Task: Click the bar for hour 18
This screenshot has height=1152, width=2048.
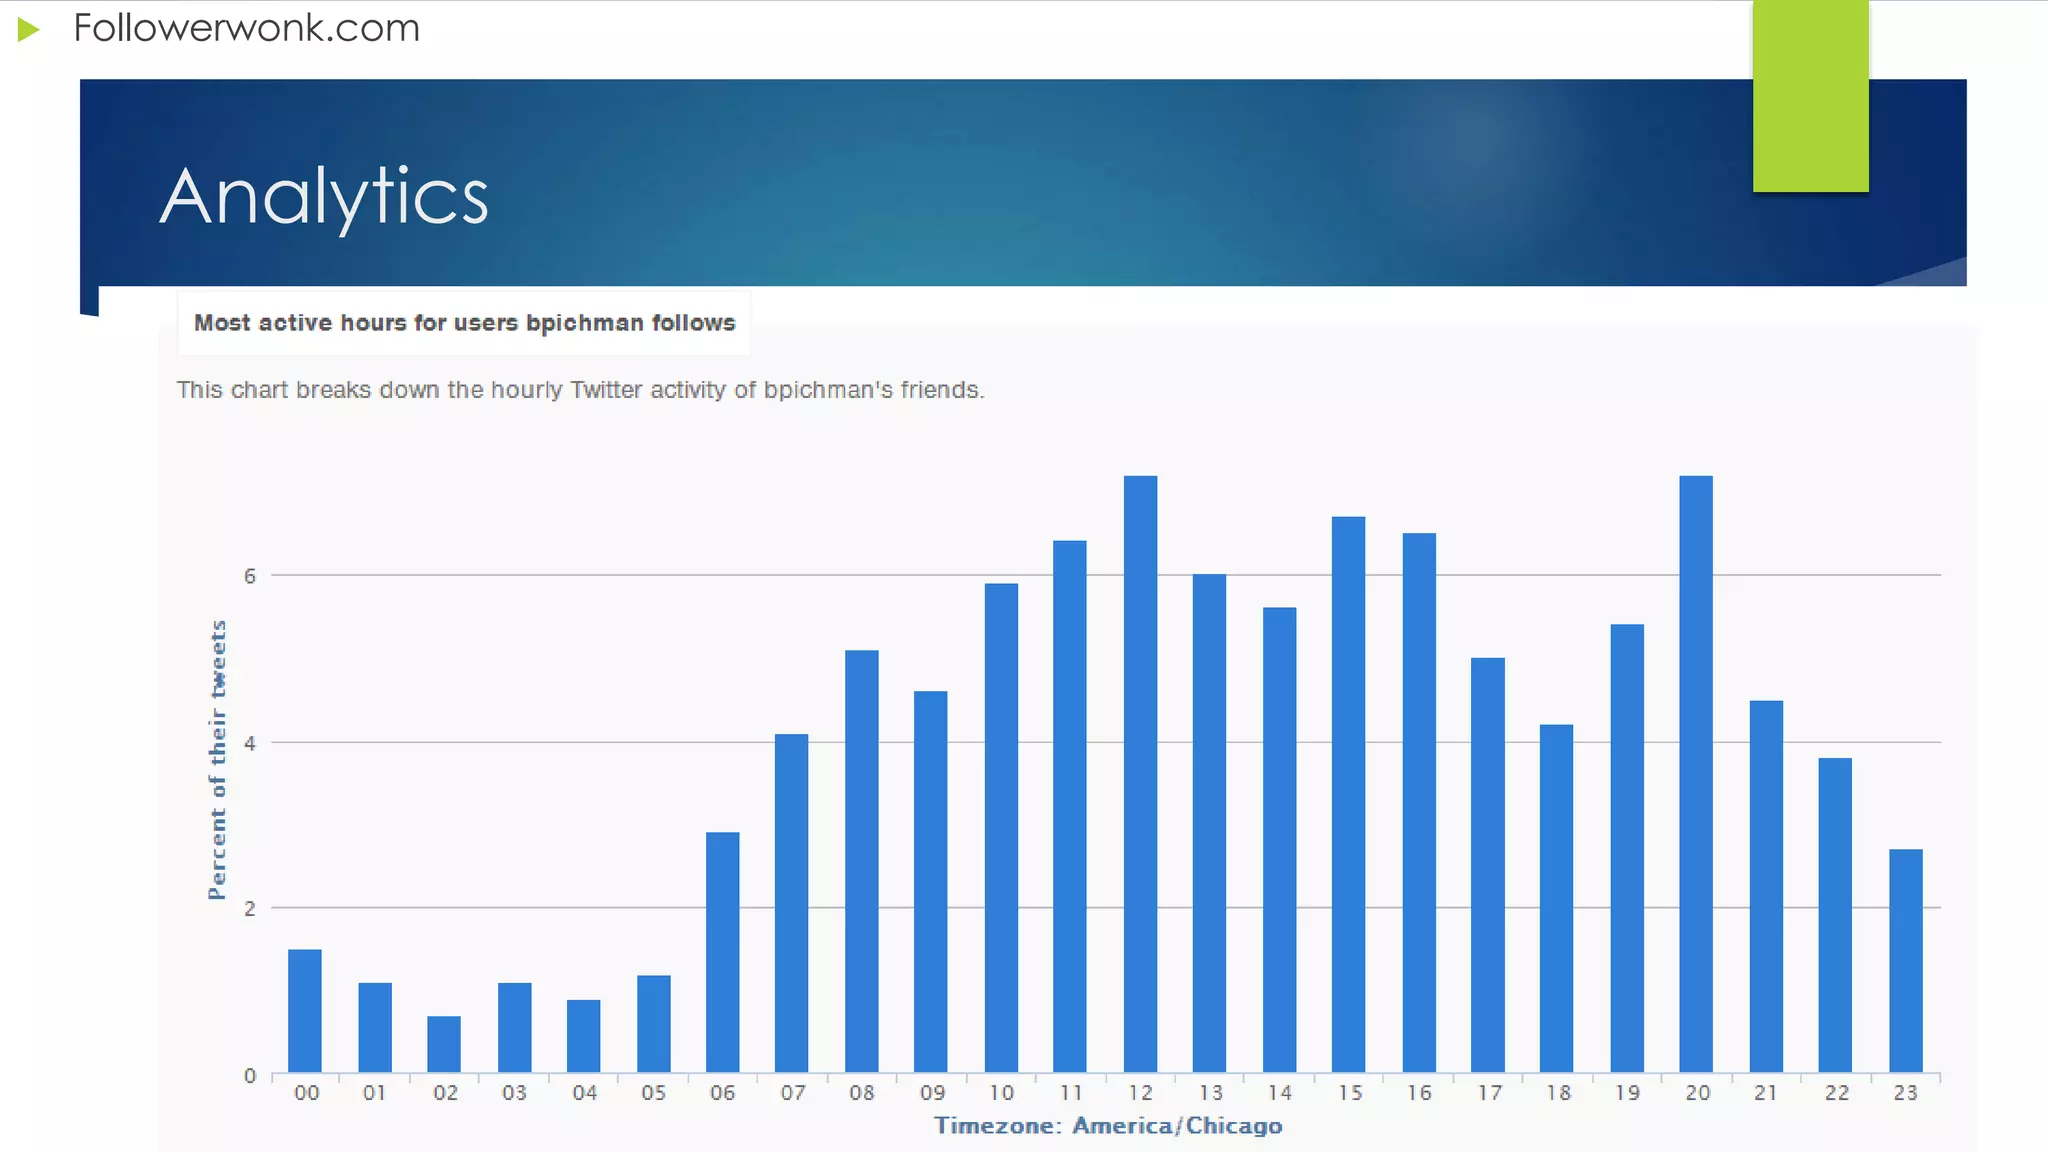Action: 1556,898
